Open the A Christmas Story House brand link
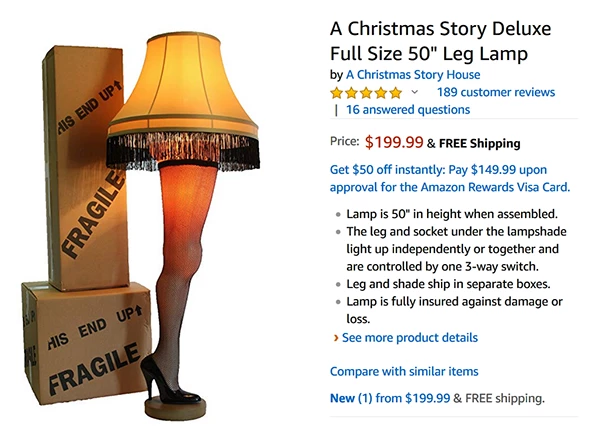600x435 pixels. coord(413,75)
